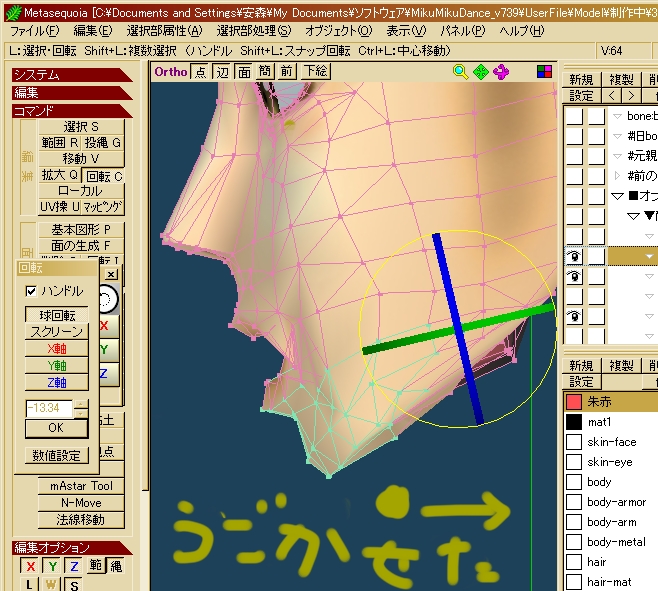Open the オブジェクト(O) menu
The width and height of the screenshot is (658, 591).
click(x=339, y=31)
